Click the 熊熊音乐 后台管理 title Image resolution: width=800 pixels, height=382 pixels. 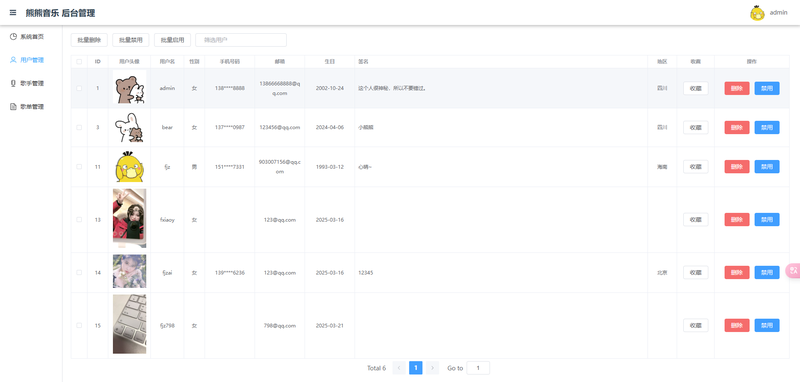coord(60,13)
